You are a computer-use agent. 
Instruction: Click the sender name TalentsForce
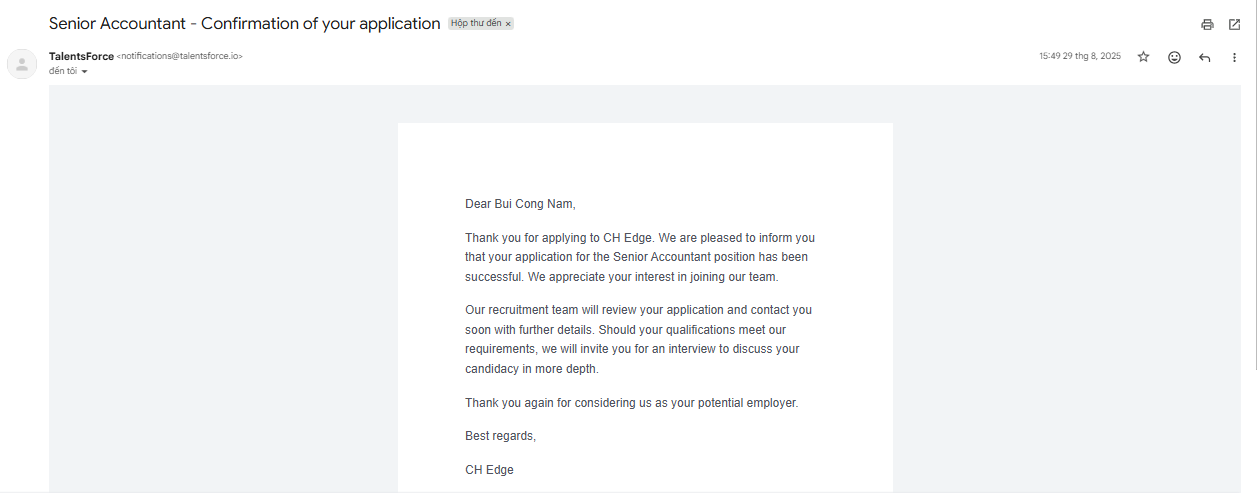pos(81,56)
